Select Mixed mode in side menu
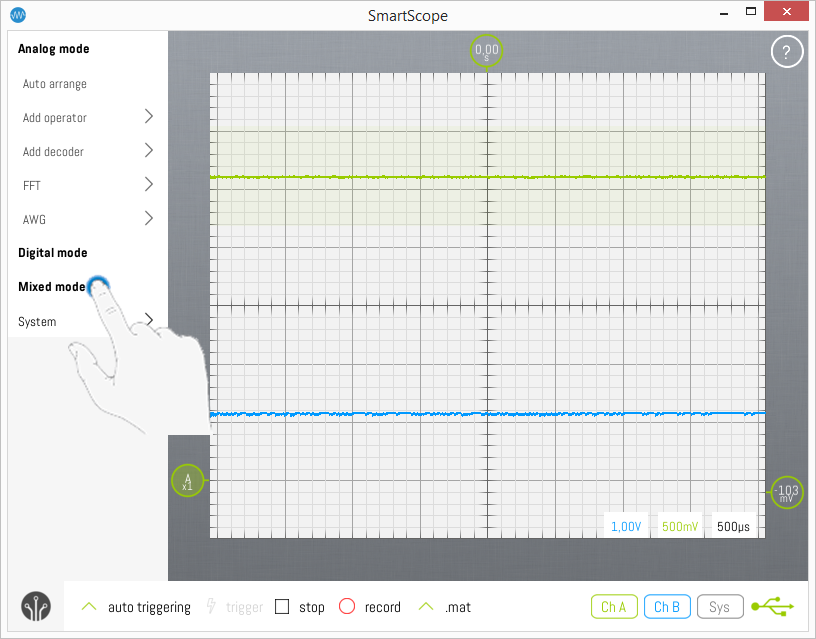This screenshot has height=639, width=816. pos(52,287)
